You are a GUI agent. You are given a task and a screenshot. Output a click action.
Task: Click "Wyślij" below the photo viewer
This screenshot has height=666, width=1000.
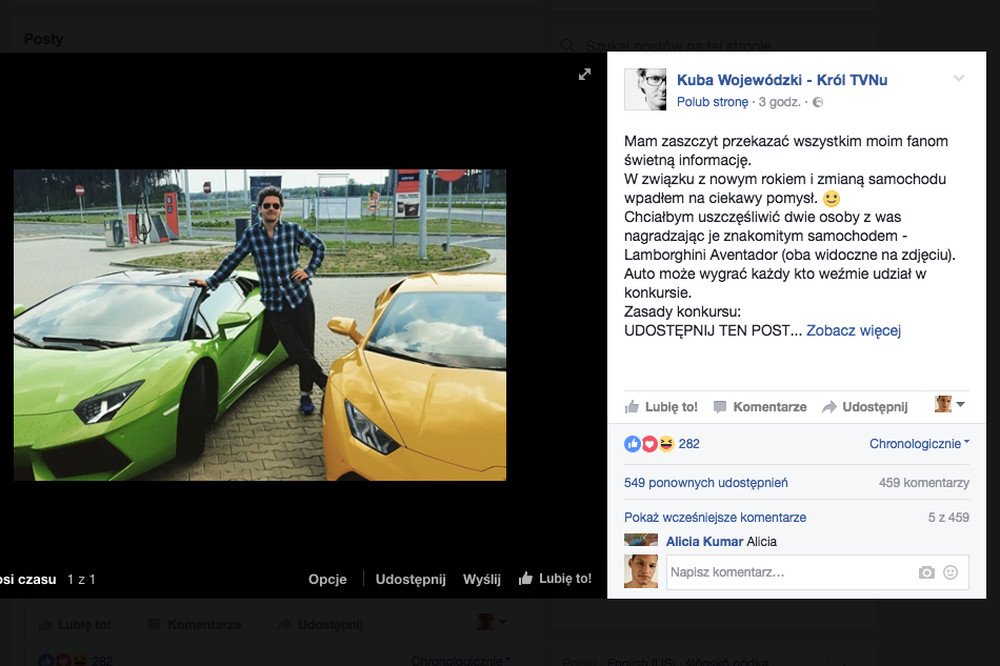click(482, 579)
